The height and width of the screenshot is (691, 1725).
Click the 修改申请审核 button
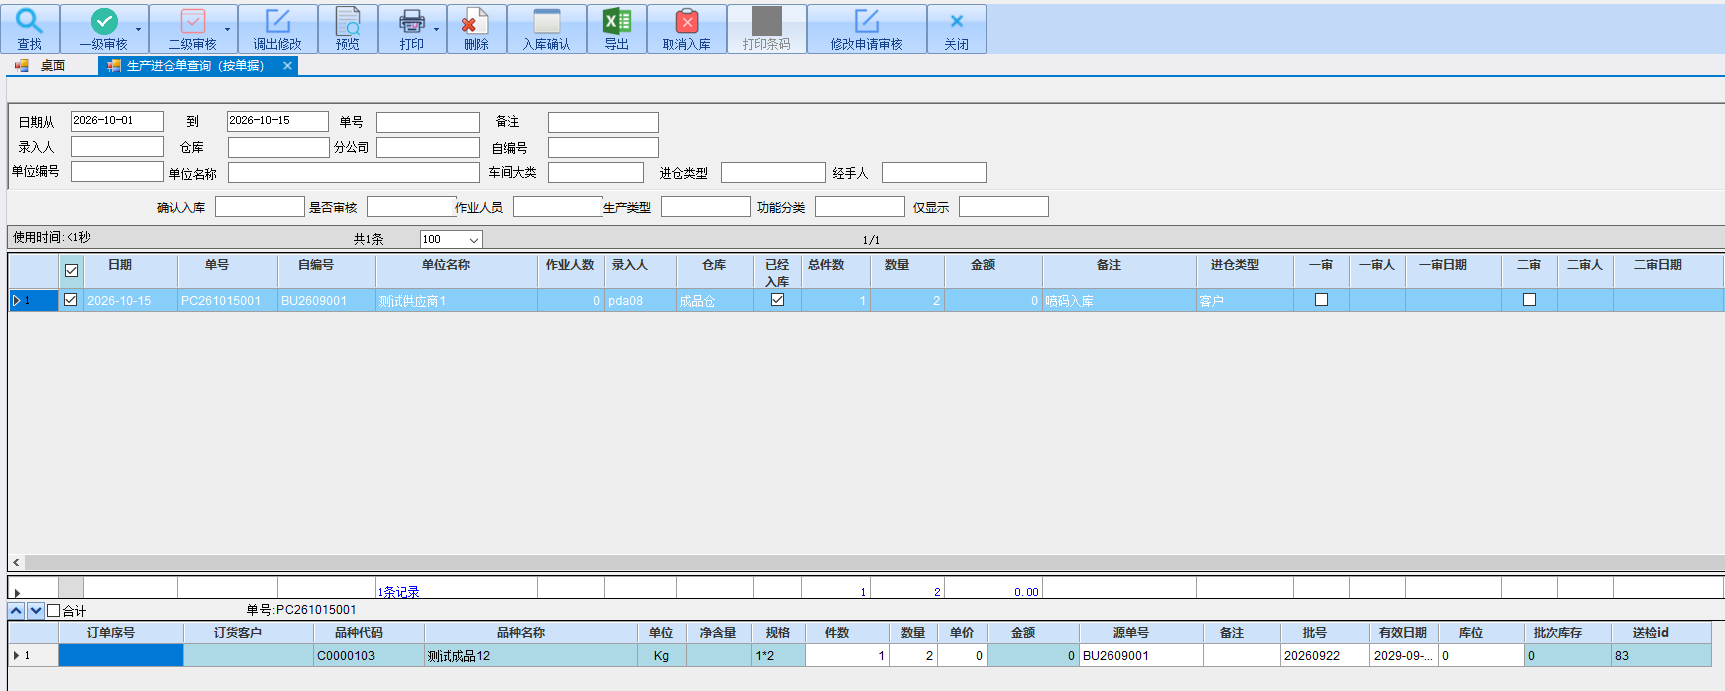click(867, 29)
